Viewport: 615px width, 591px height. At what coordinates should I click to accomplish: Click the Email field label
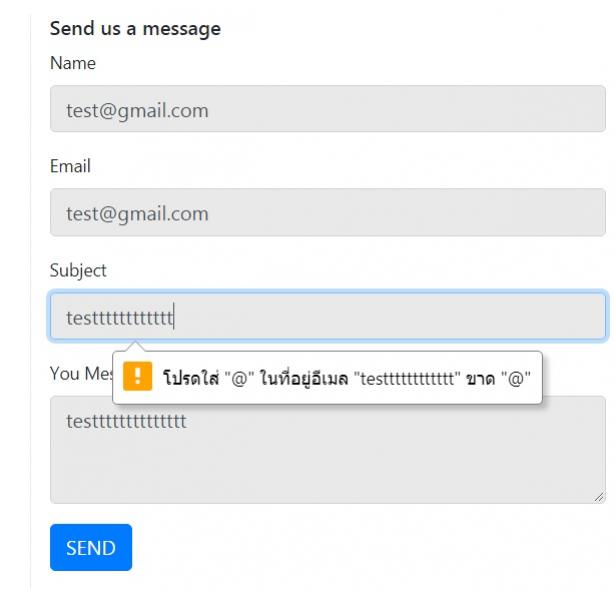(x=71, y=166)
